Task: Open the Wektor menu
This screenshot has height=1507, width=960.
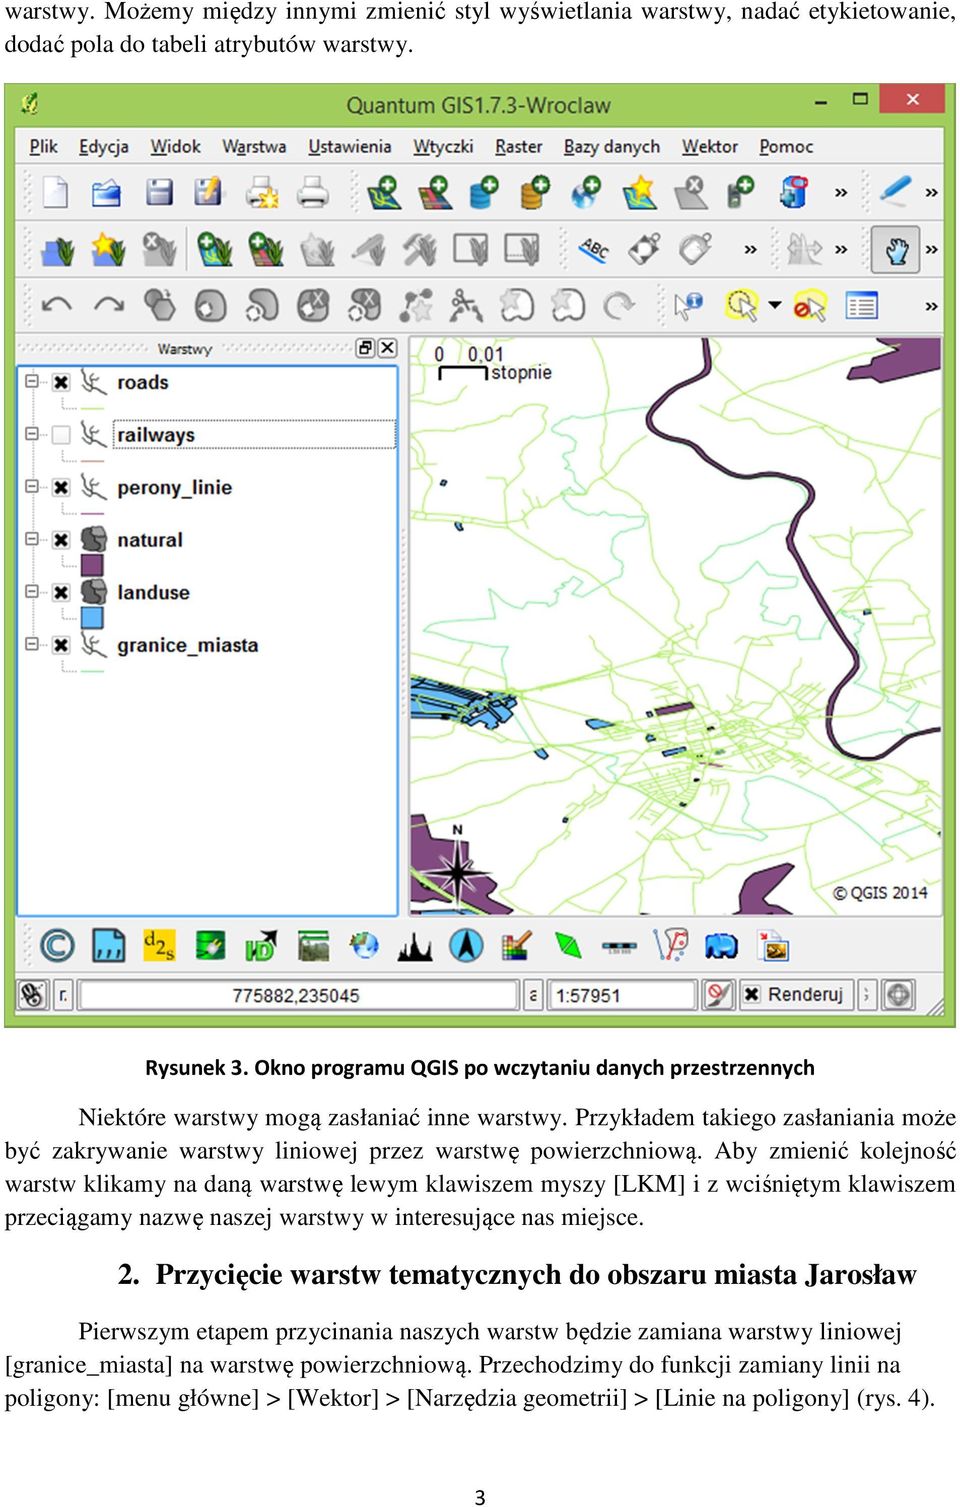Action: [710, 146]
